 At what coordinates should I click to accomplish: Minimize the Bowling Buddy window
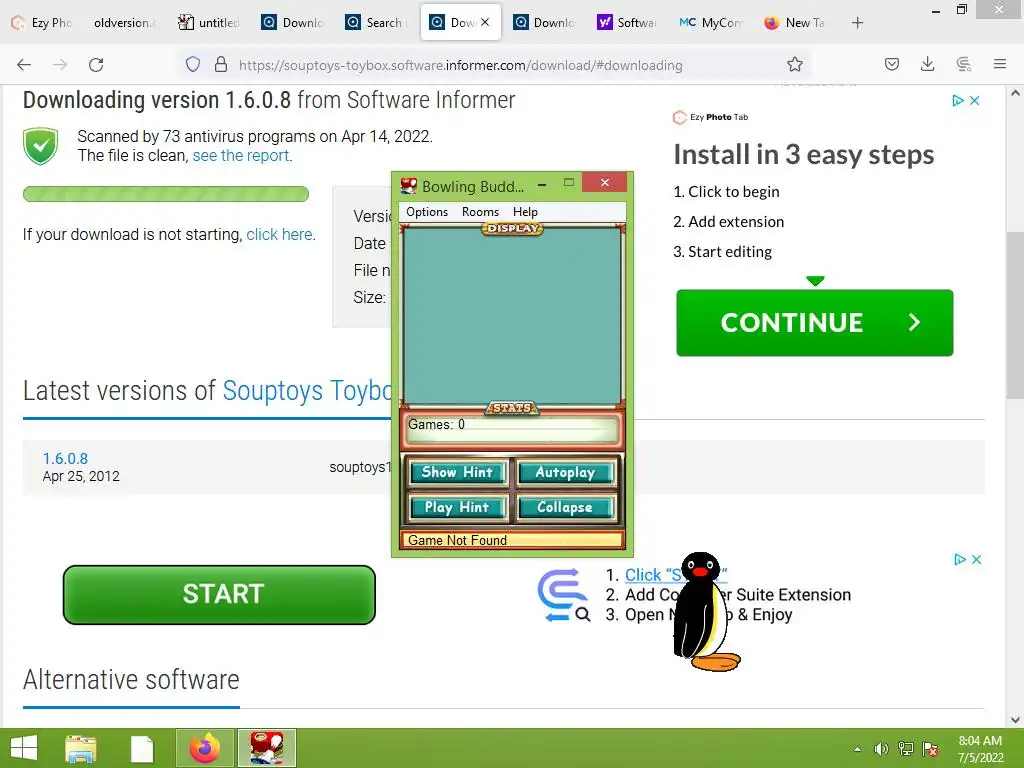pyautogui.click(x=542, y=185)
